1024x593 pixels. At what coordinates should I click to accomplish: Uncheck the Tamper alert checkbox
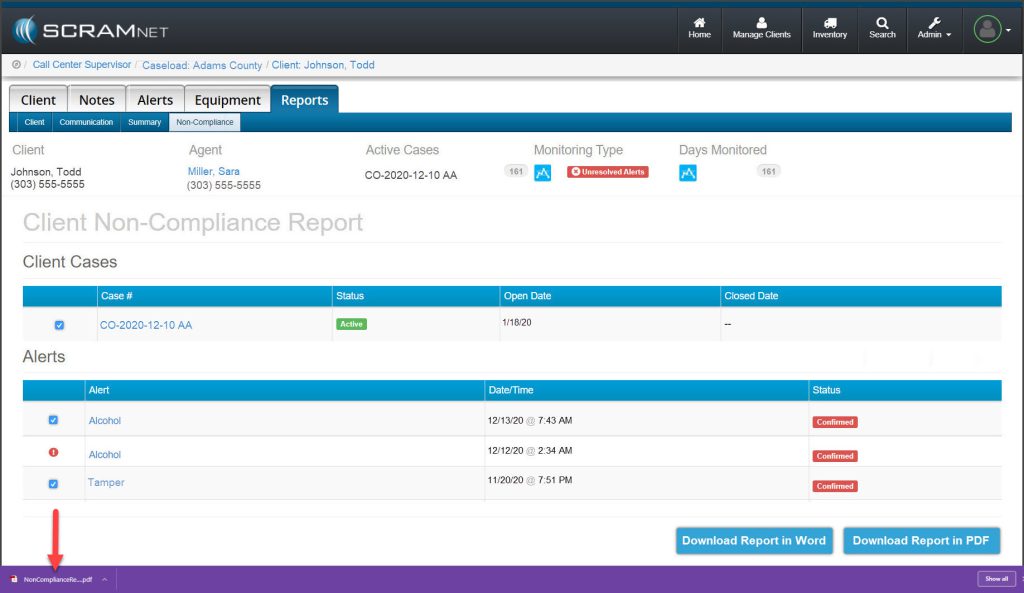pyautogui.click(x=53, y=483)
